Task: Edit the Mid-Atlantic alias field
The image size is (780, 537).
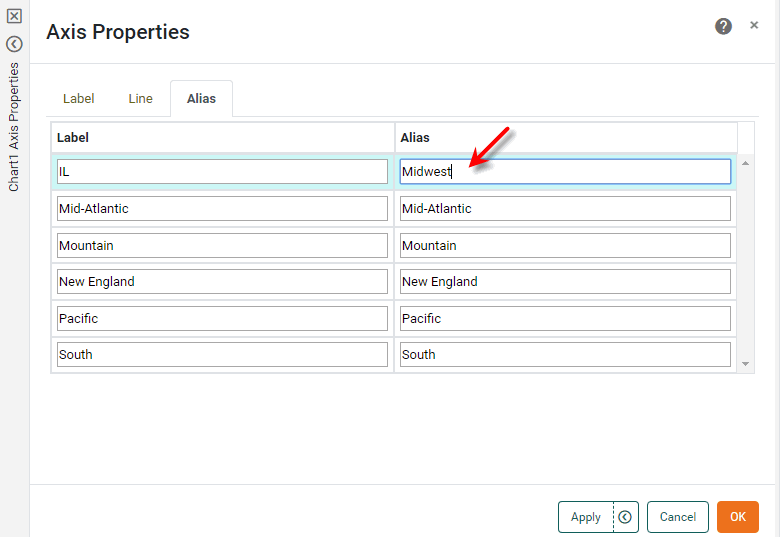Action: pyautogui.click(x=565, y=209)
